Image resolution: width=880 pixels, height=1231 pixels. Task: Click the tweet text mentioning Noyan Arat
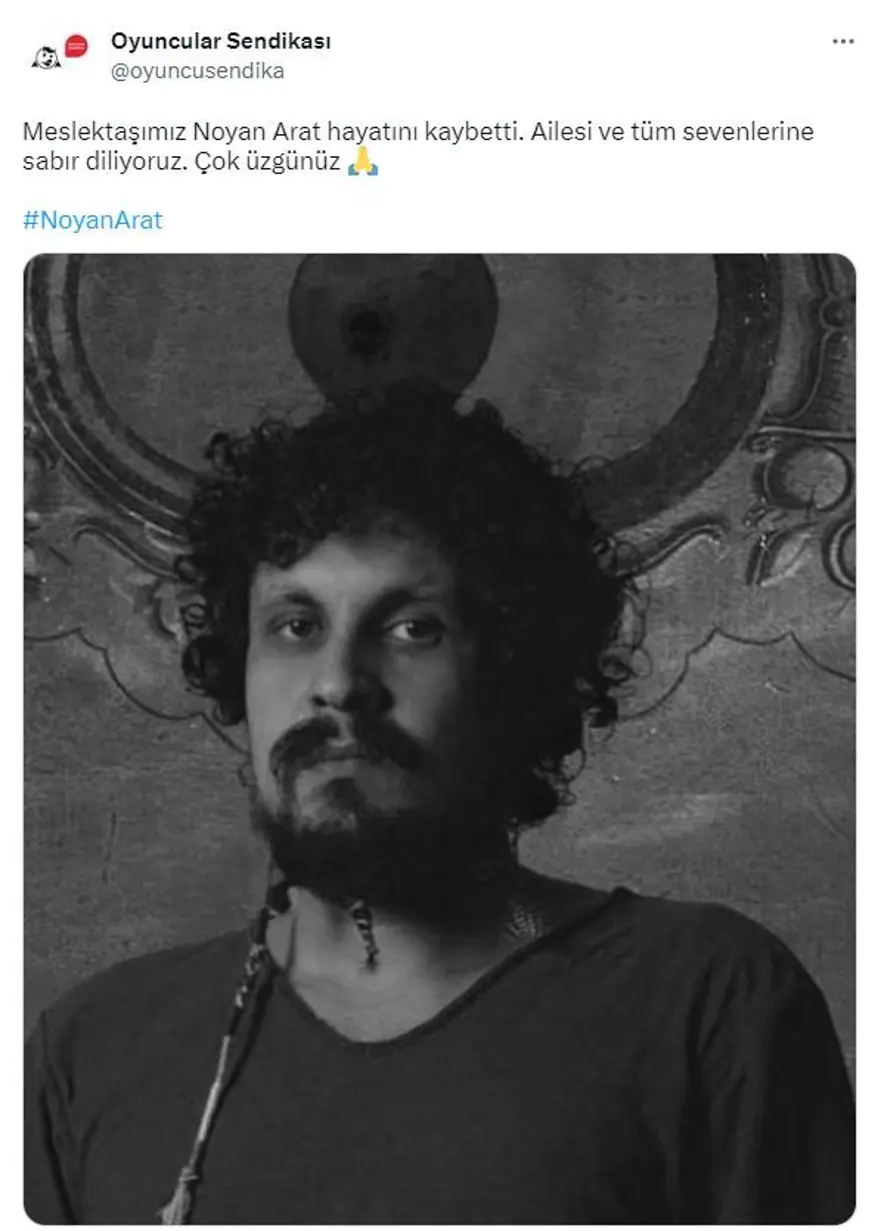pyautogui.click(x=418, y=147)
